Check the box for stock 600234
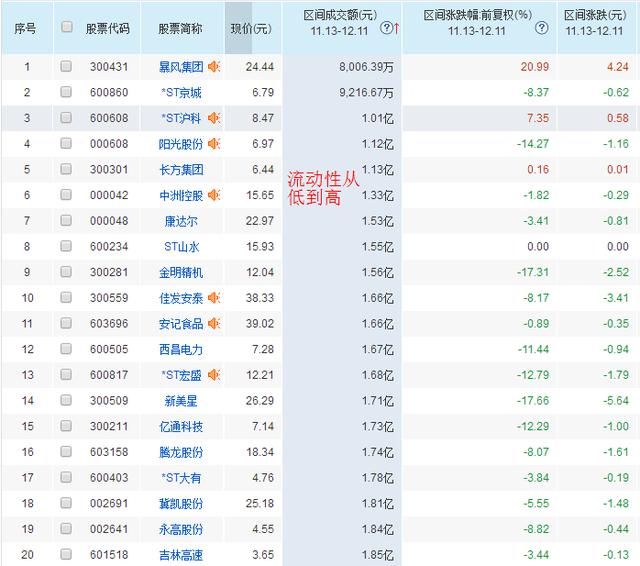This screenshot has height=566, width=640. [x=66, y=246]
